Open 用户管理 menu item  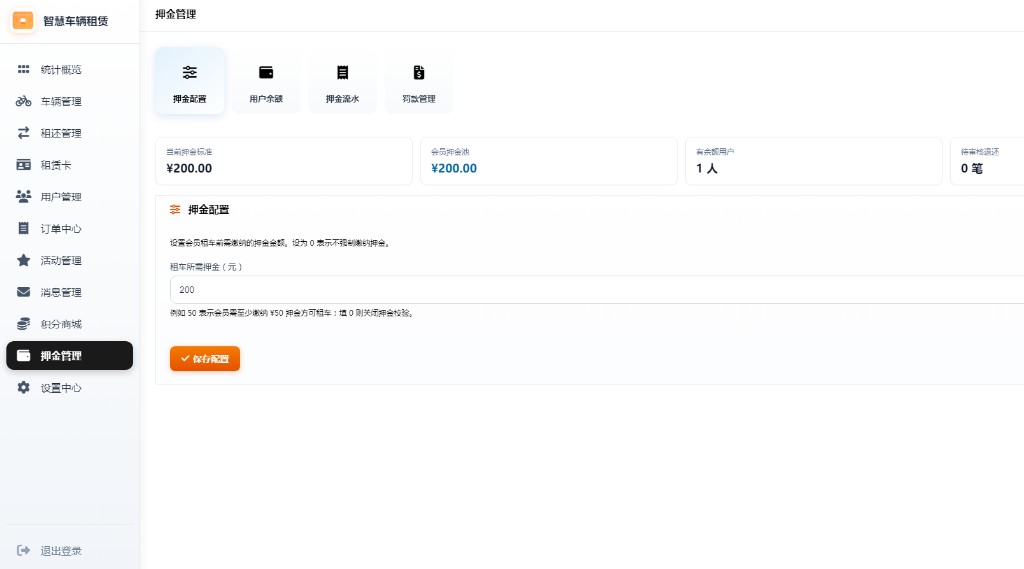(69, 197)
